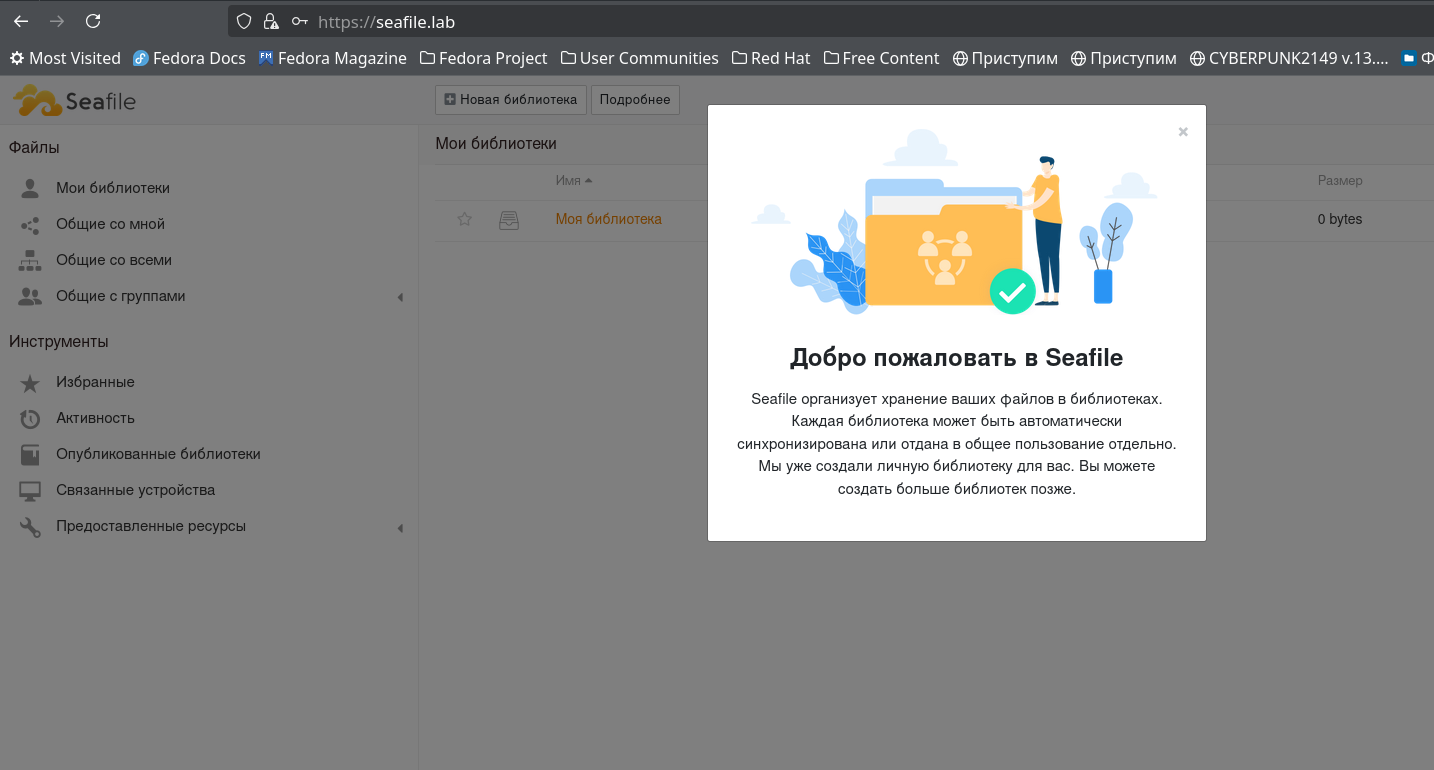1434x770 pixels.
Task: Open the CYBERPUNK2149 bookmark
Action: 1289,58
